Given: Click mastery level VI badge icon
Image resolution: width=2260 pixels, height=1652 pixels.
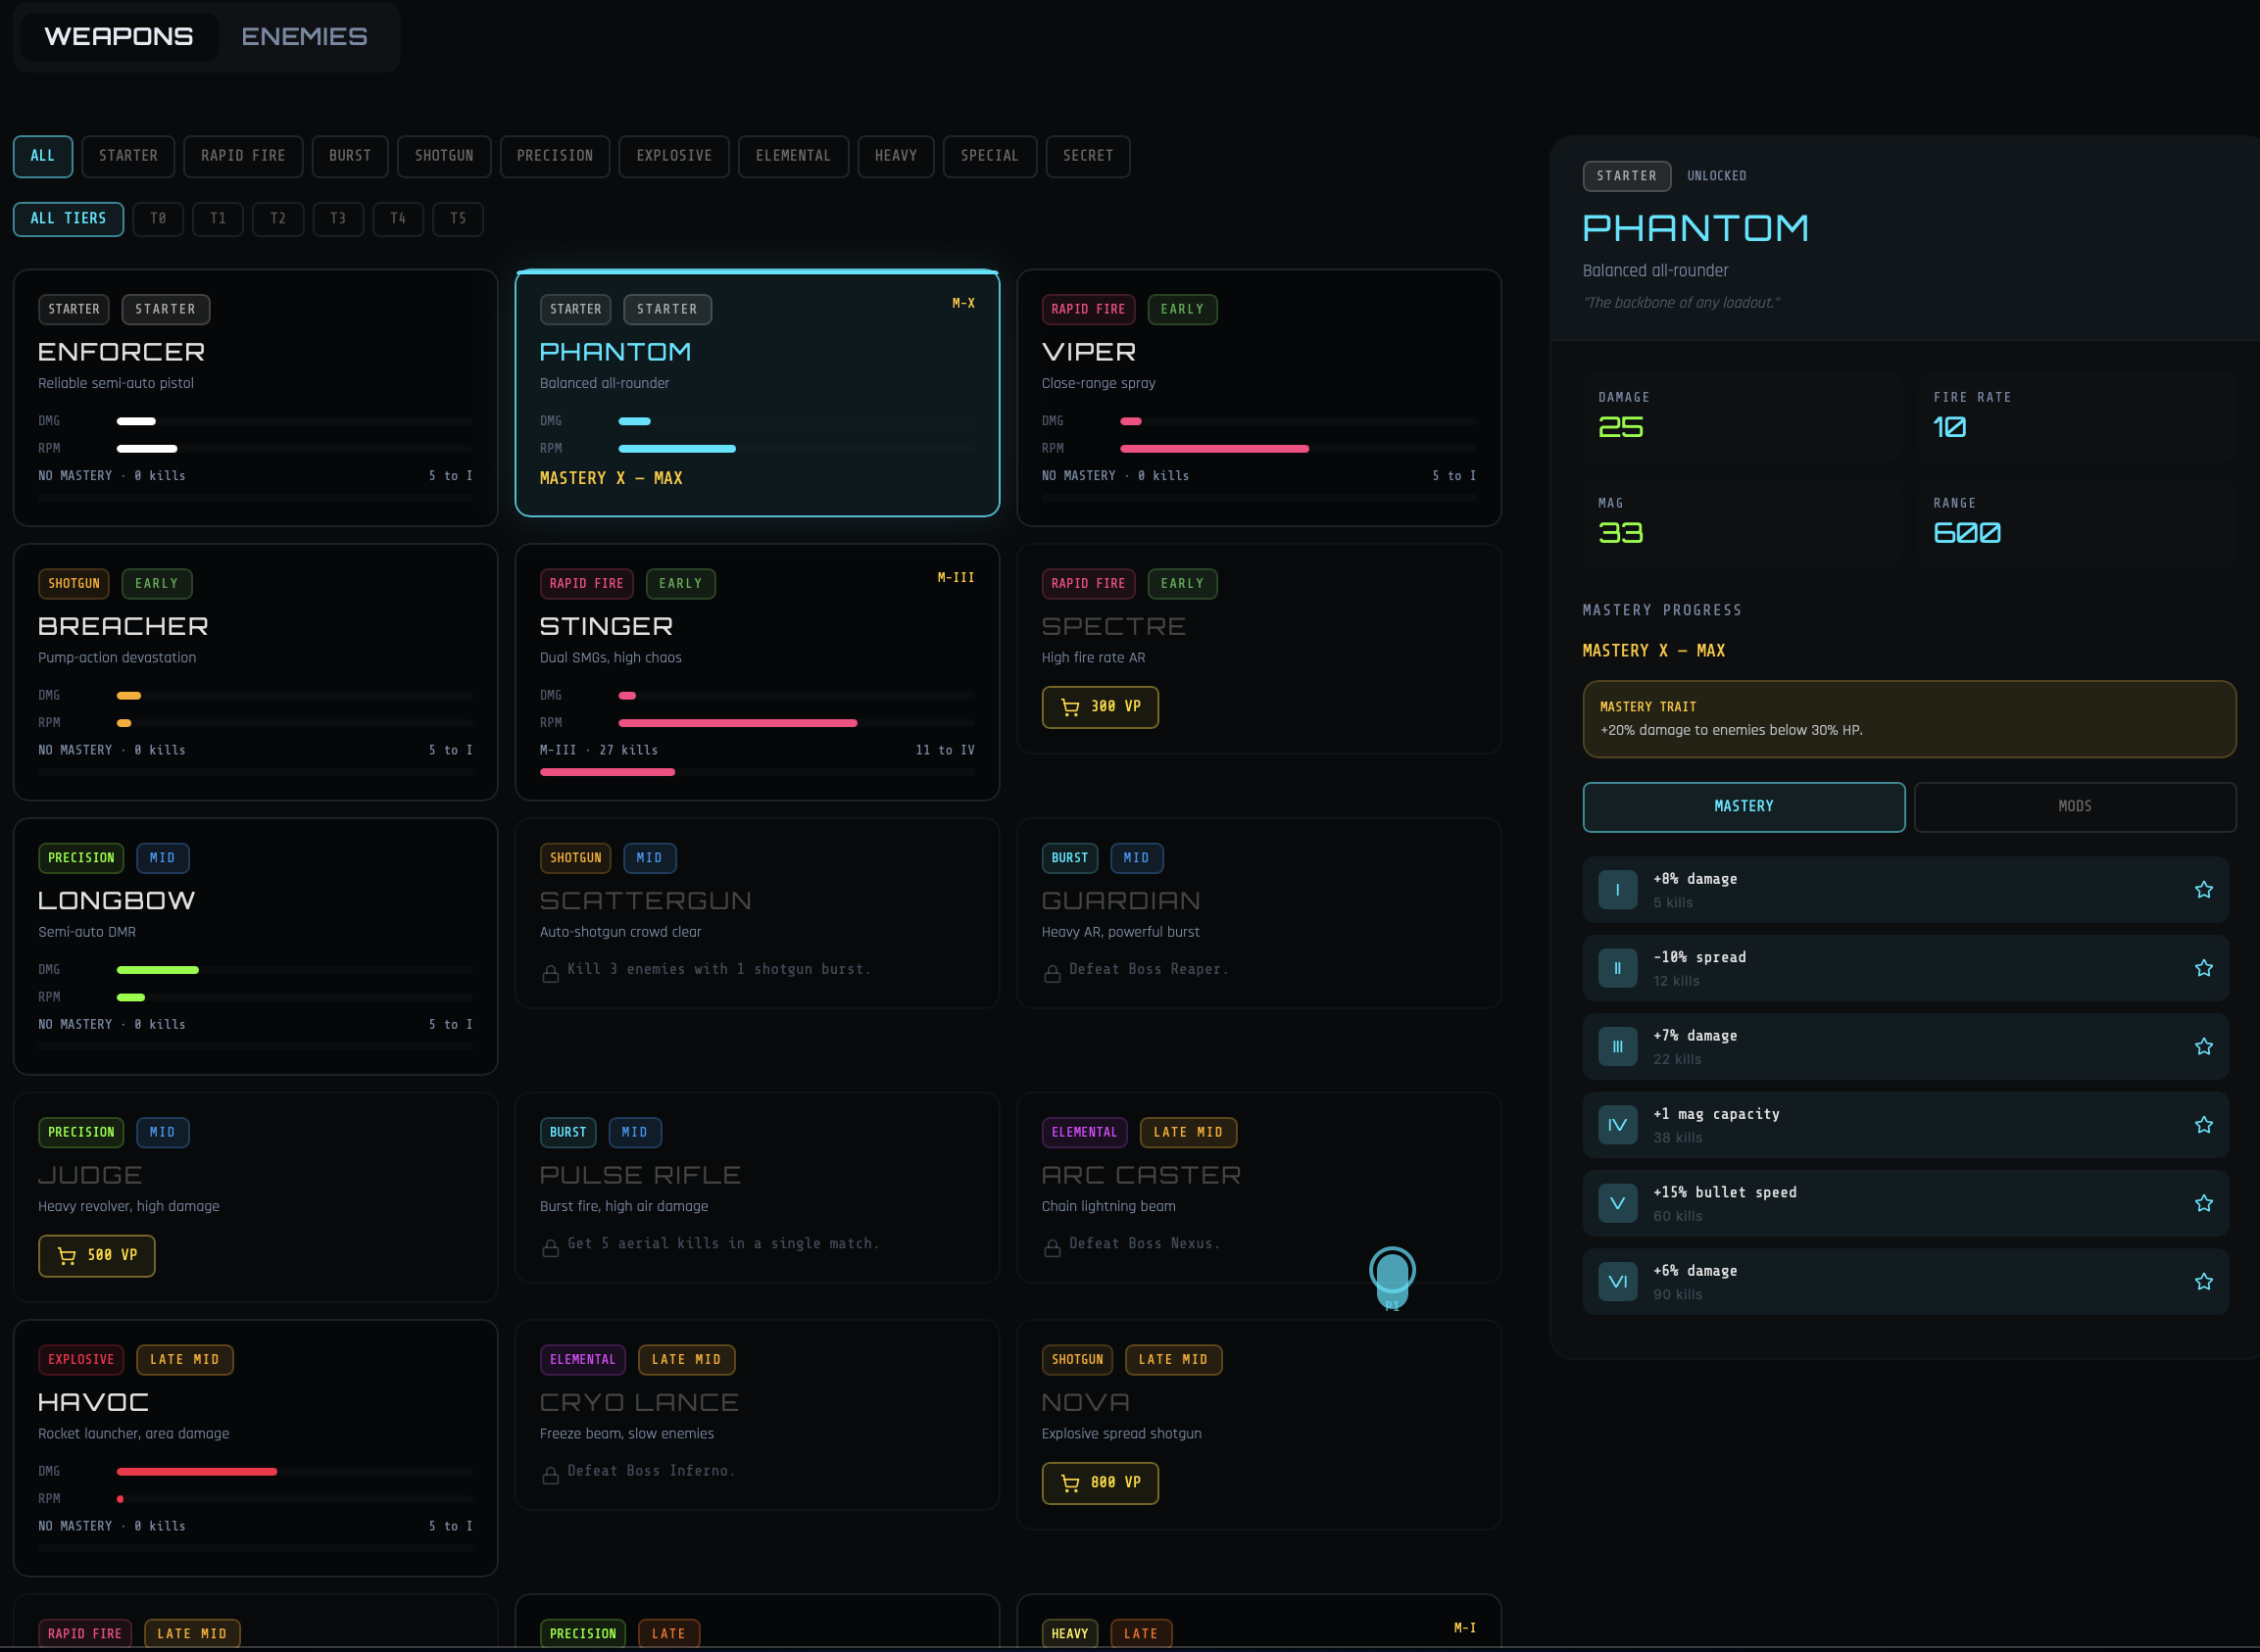Looking at the screenshot, I should click(1617, 1282).
